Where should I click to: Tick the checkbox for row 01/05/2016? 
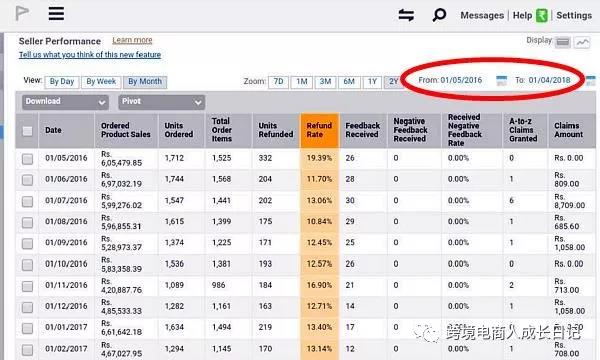[x=27, y=159]
